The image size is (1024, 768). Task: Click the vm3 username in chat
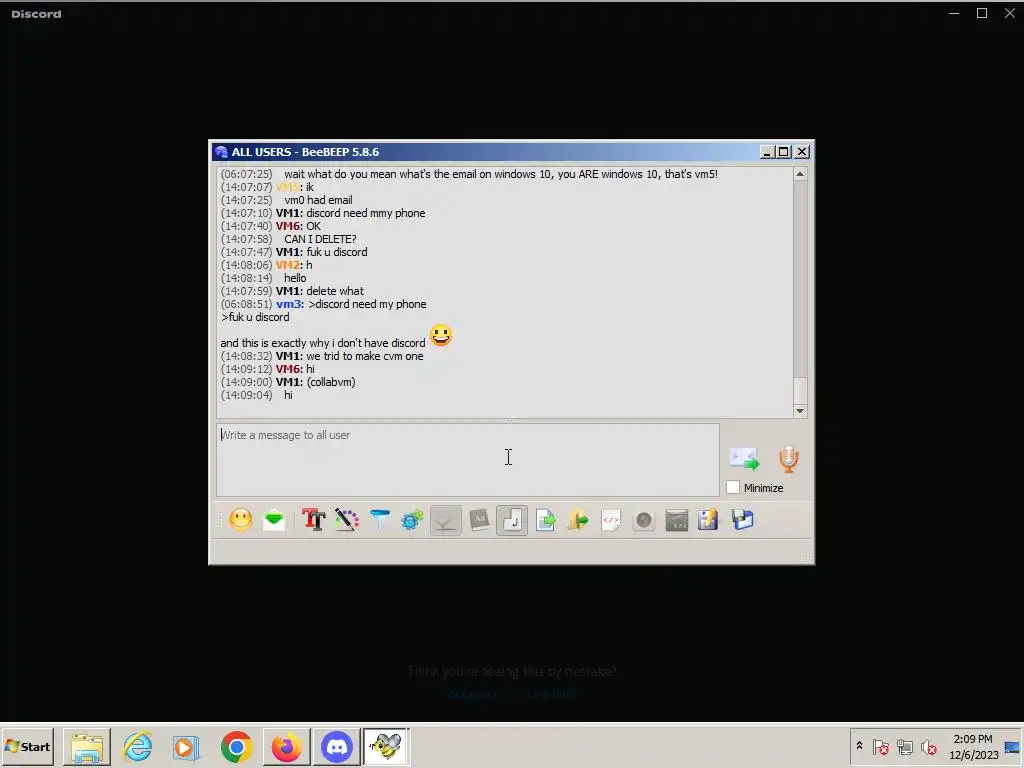[290, 304]
